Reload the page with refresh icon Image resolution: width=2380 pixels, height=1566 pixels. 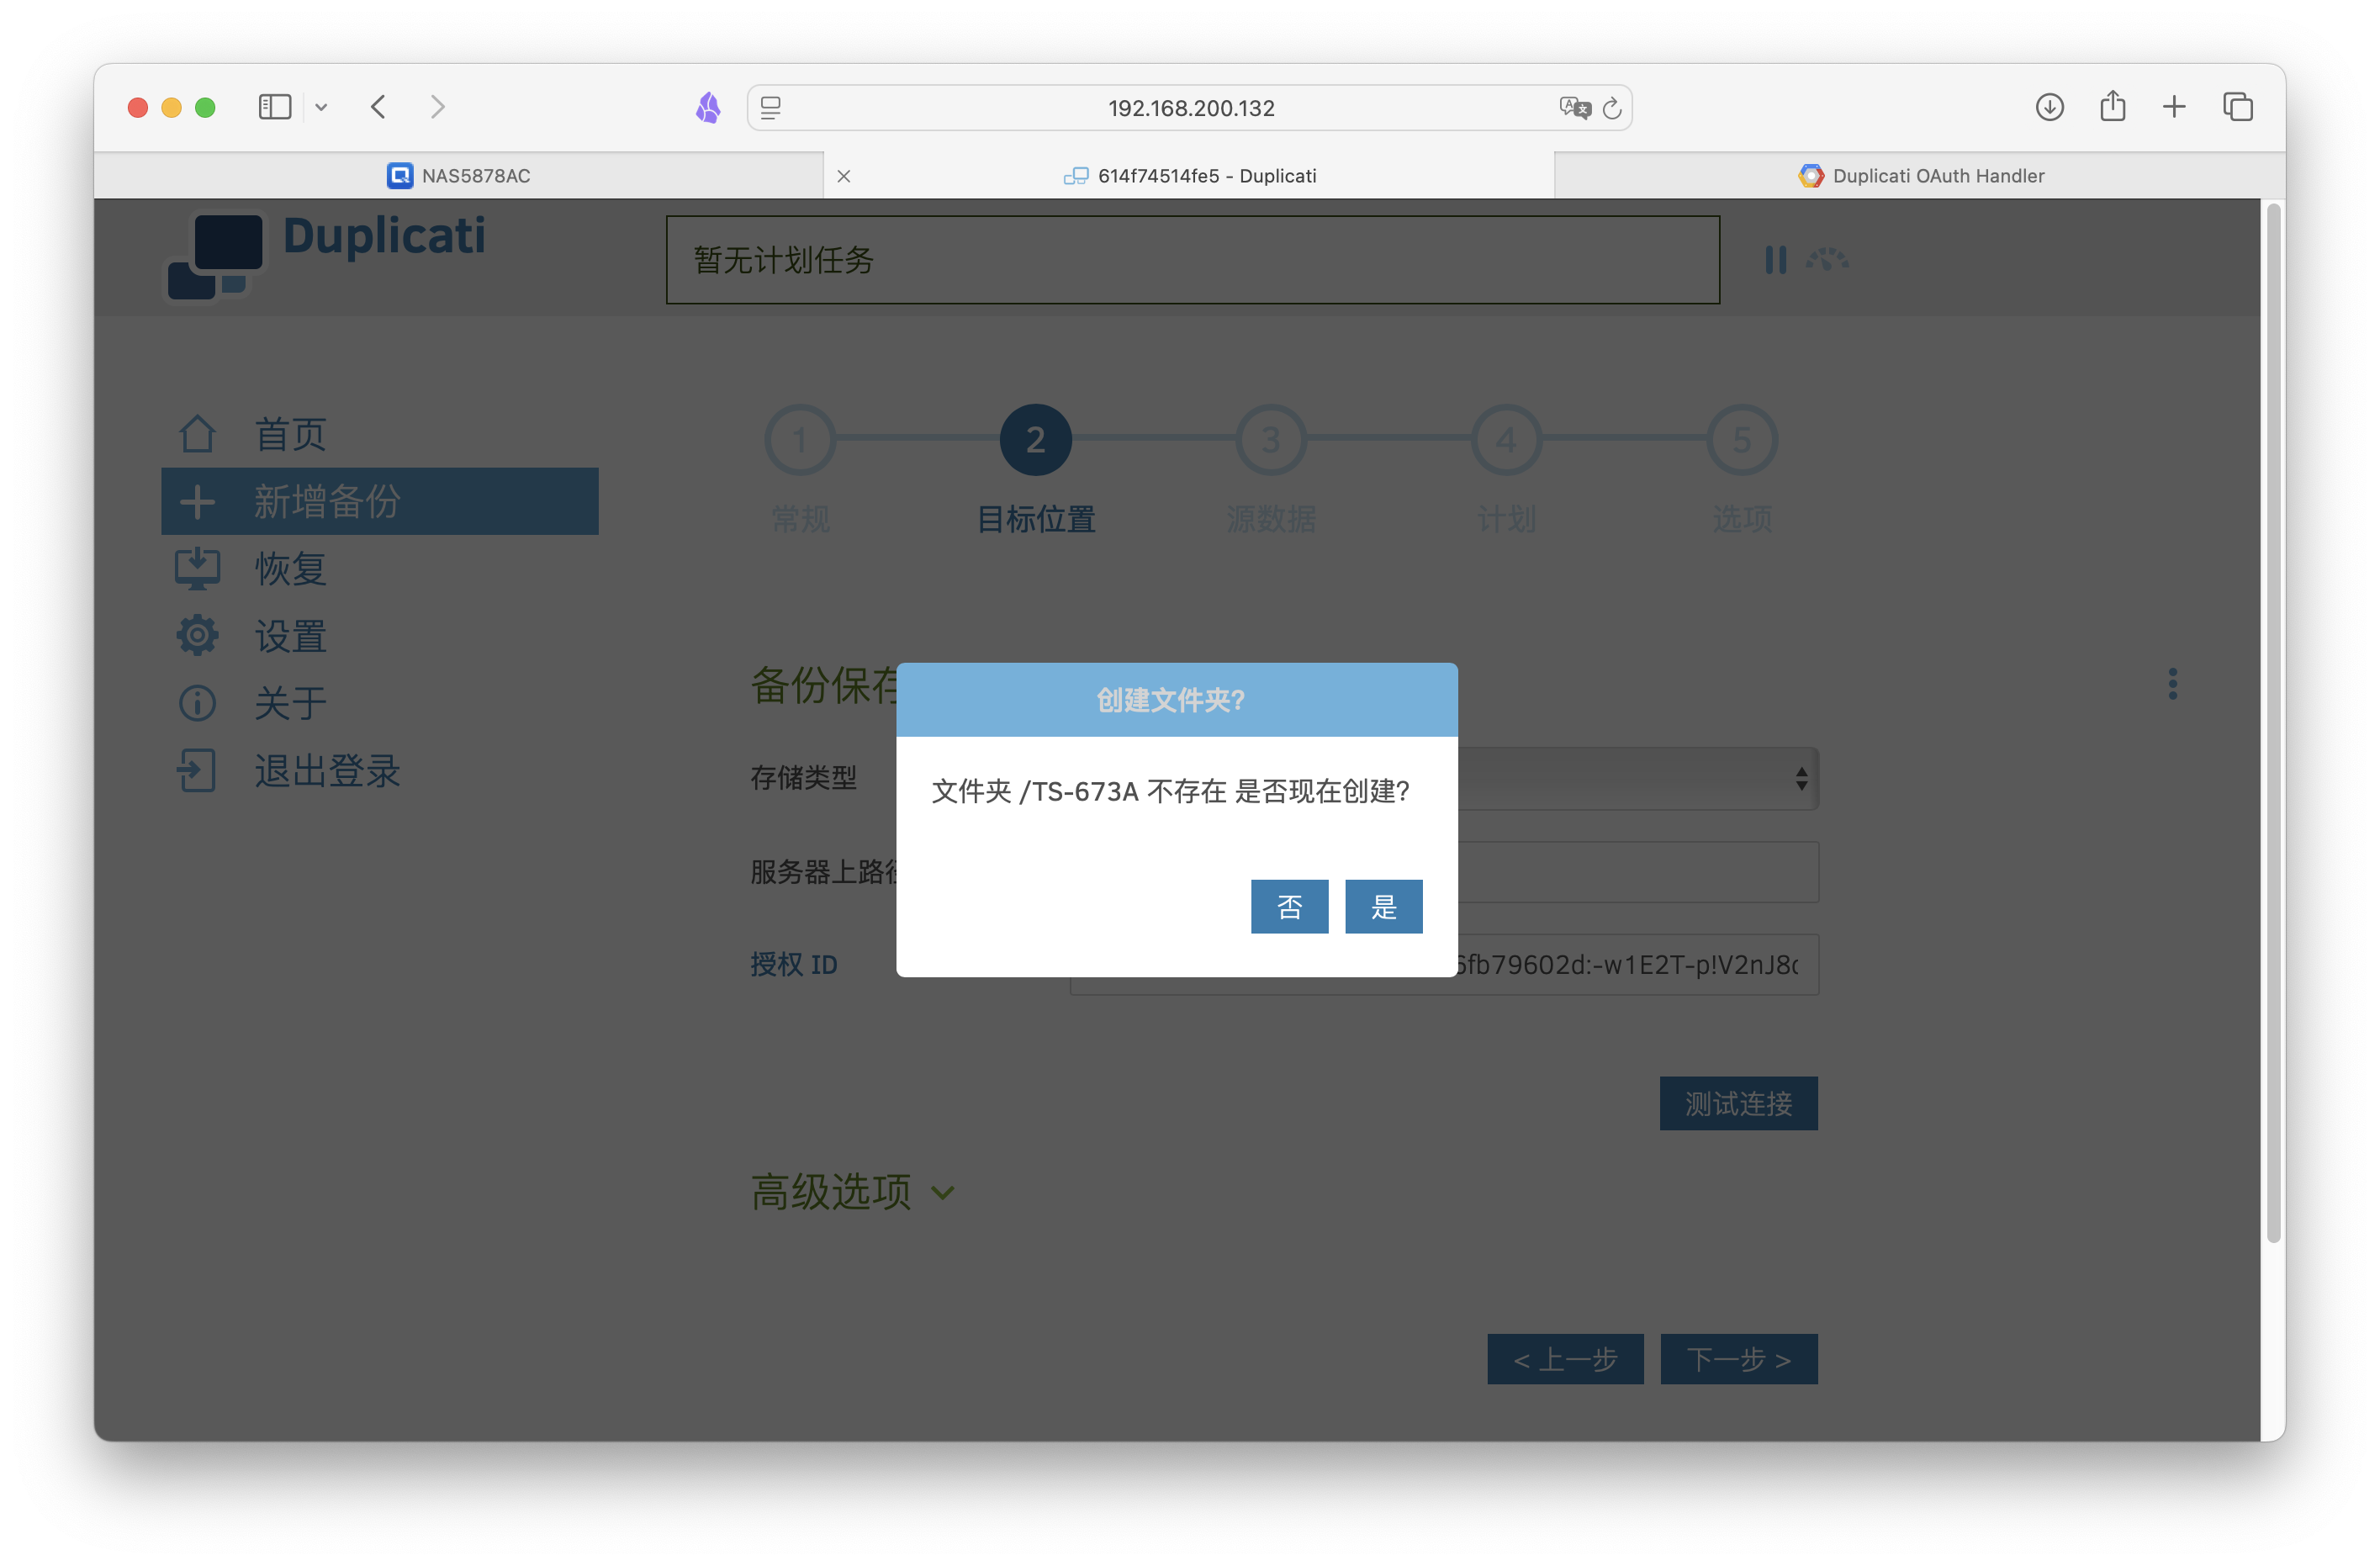(x=1611, y=107)
